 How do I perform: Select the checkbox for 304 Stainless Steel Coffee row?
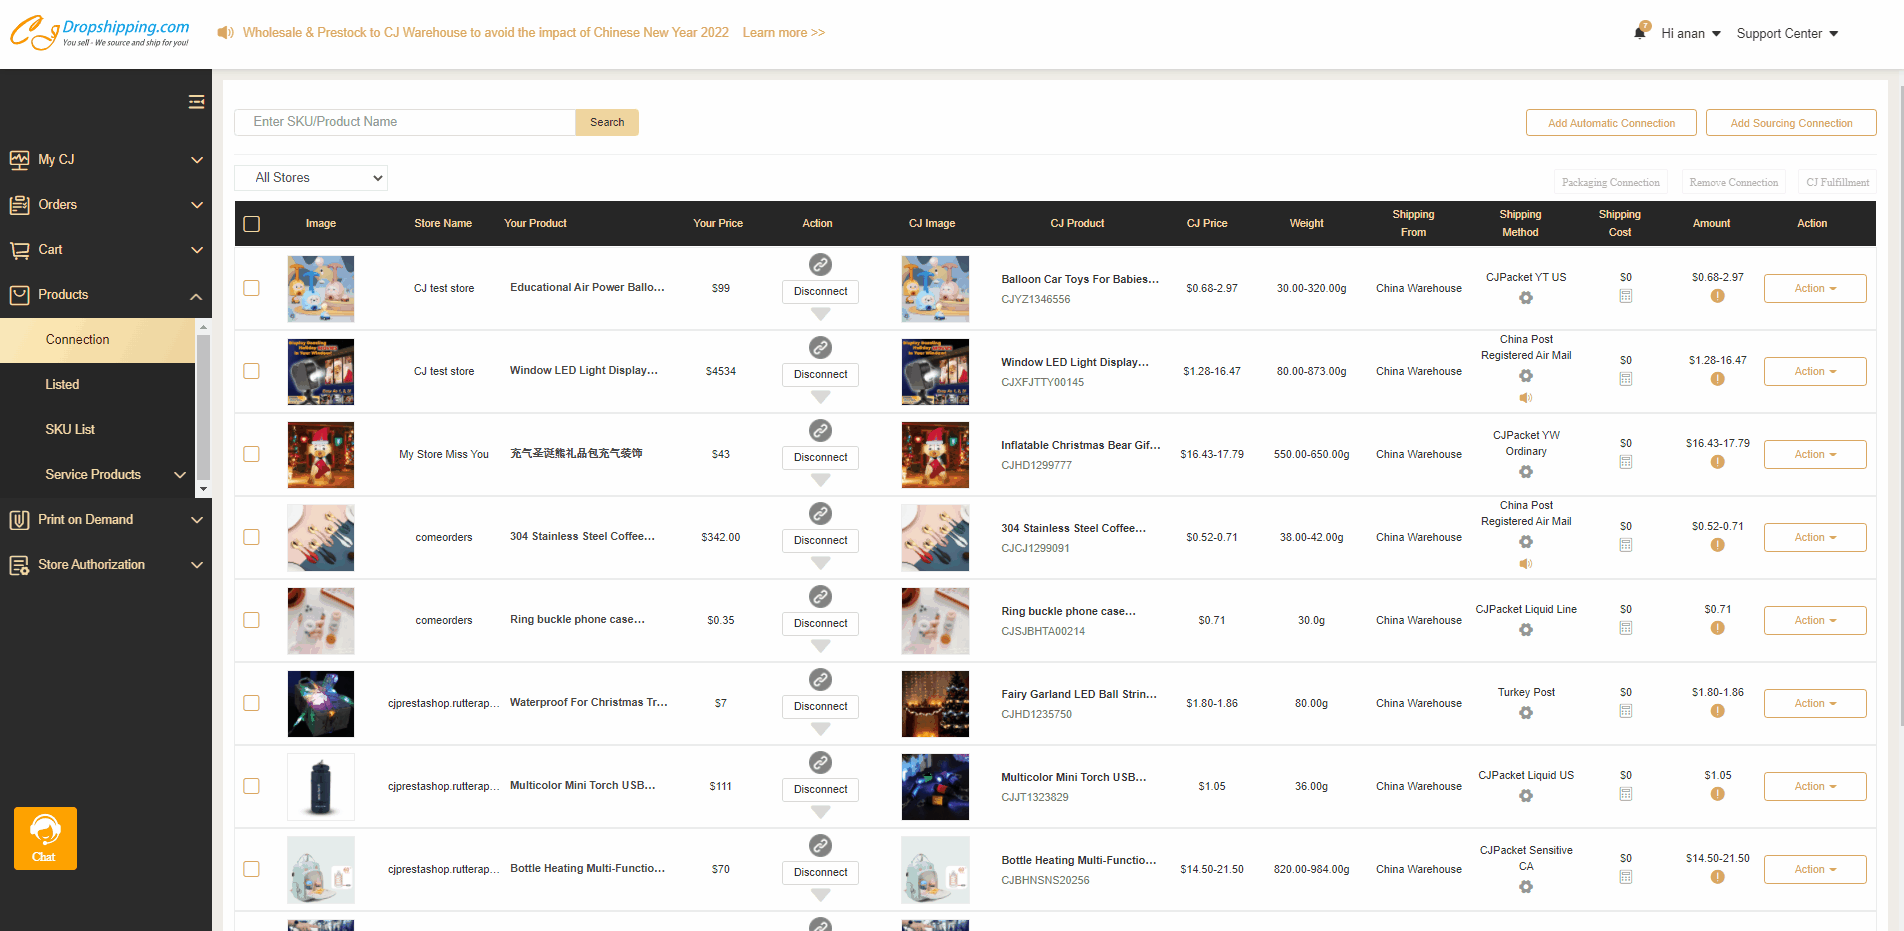click(x=252, y=537)
